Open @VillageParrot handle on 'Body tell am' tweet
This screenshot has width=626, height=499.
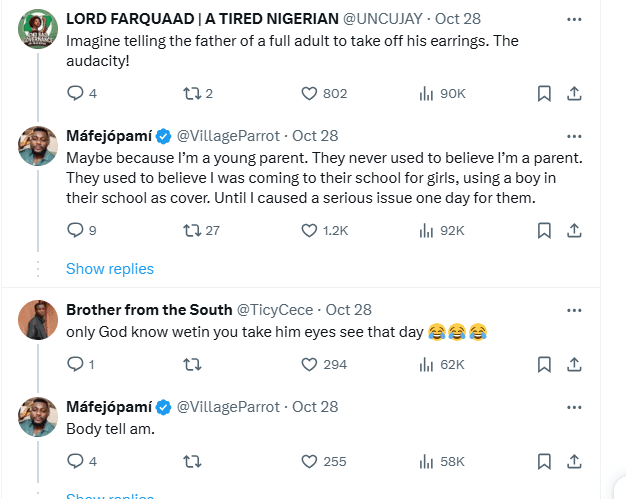(x=229, y=406)
